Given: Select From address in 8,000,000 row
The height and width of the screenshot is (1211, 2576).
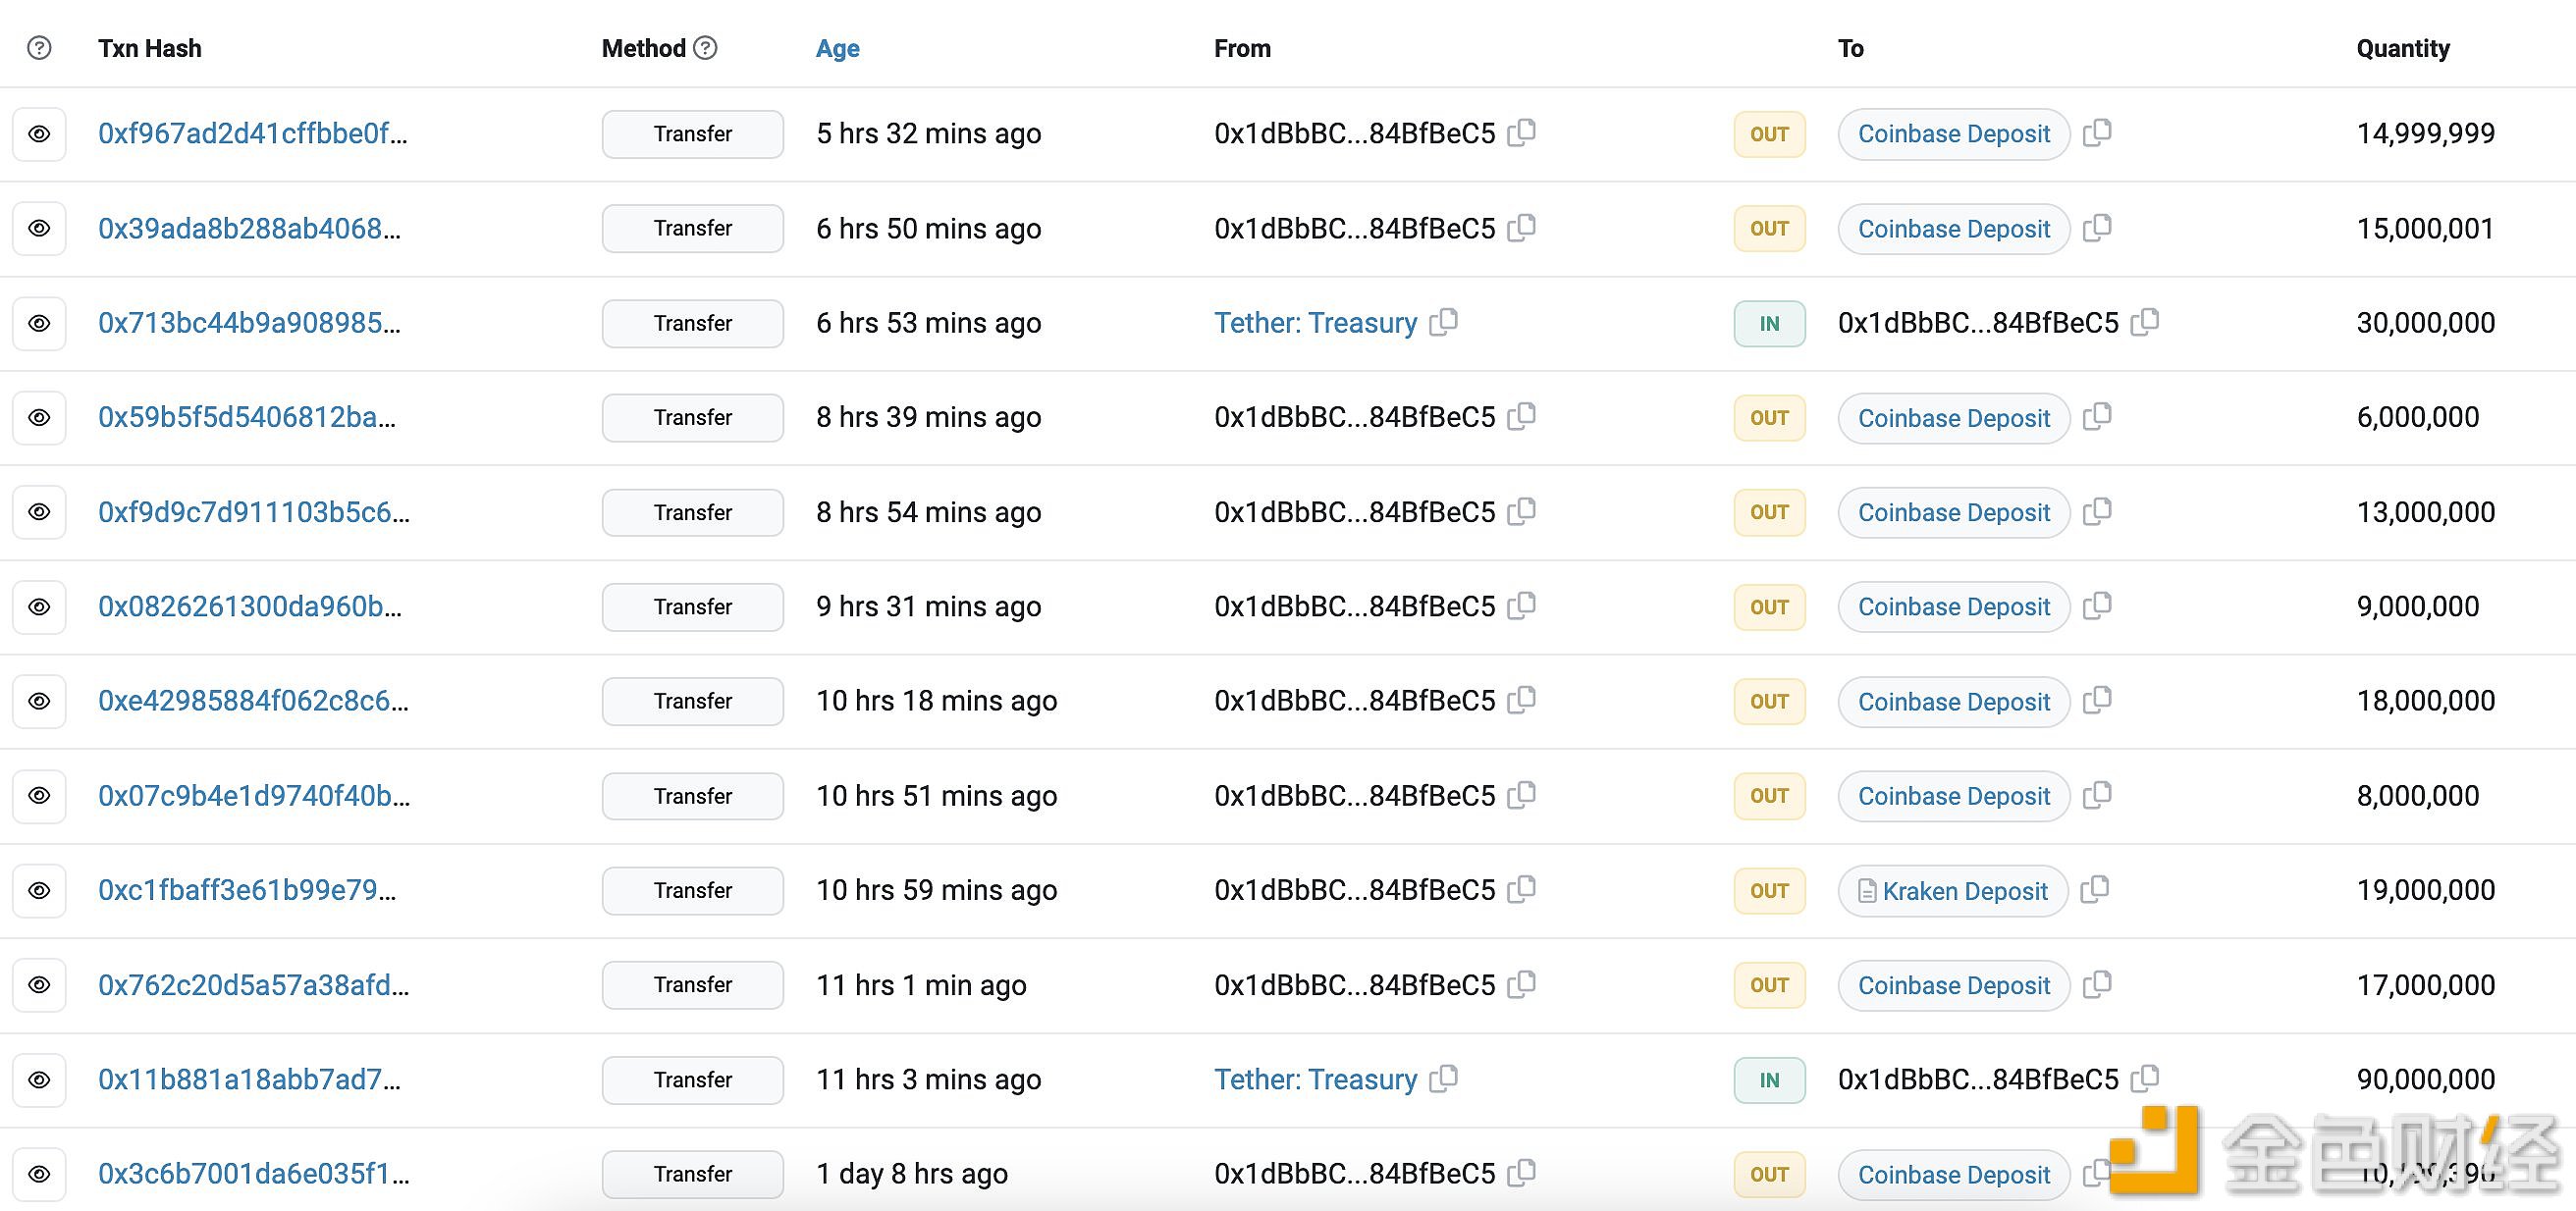Looking at the screenshot, I should click(1355, 796).
